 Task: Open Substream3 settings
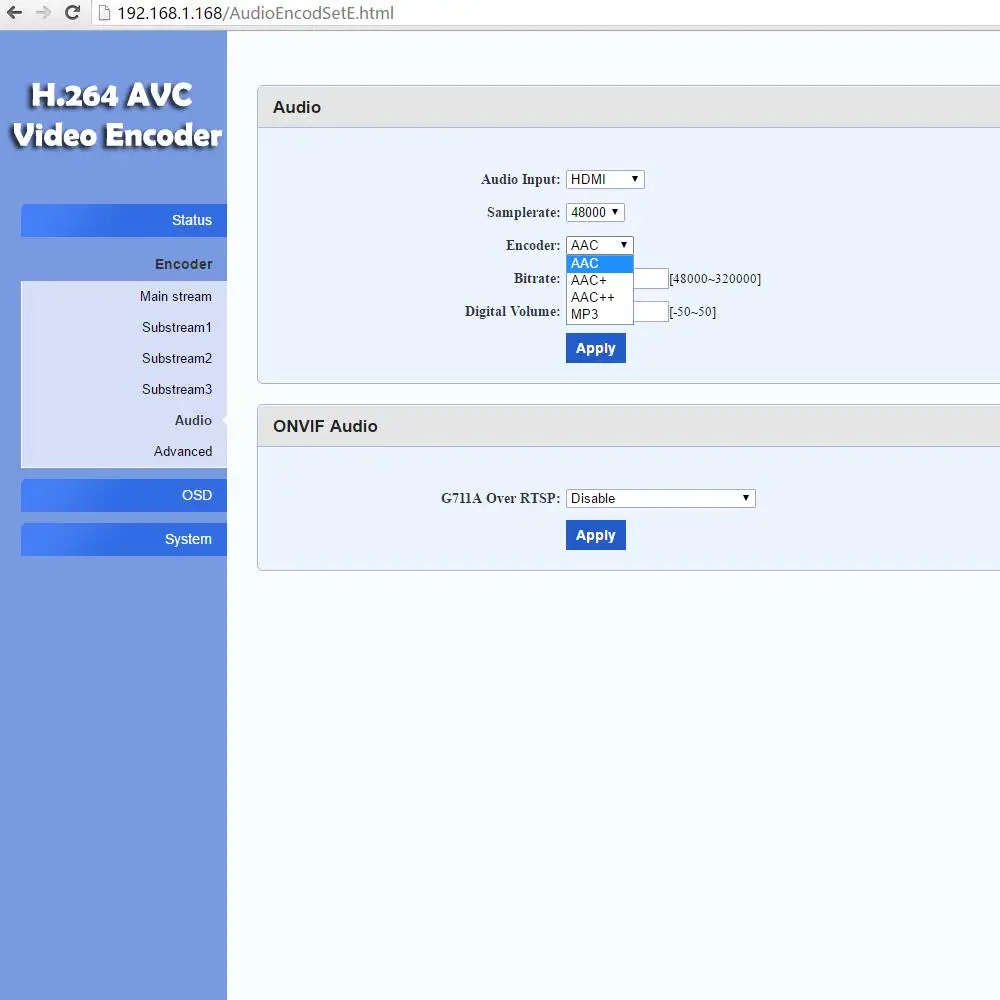[x=177, y=389]
